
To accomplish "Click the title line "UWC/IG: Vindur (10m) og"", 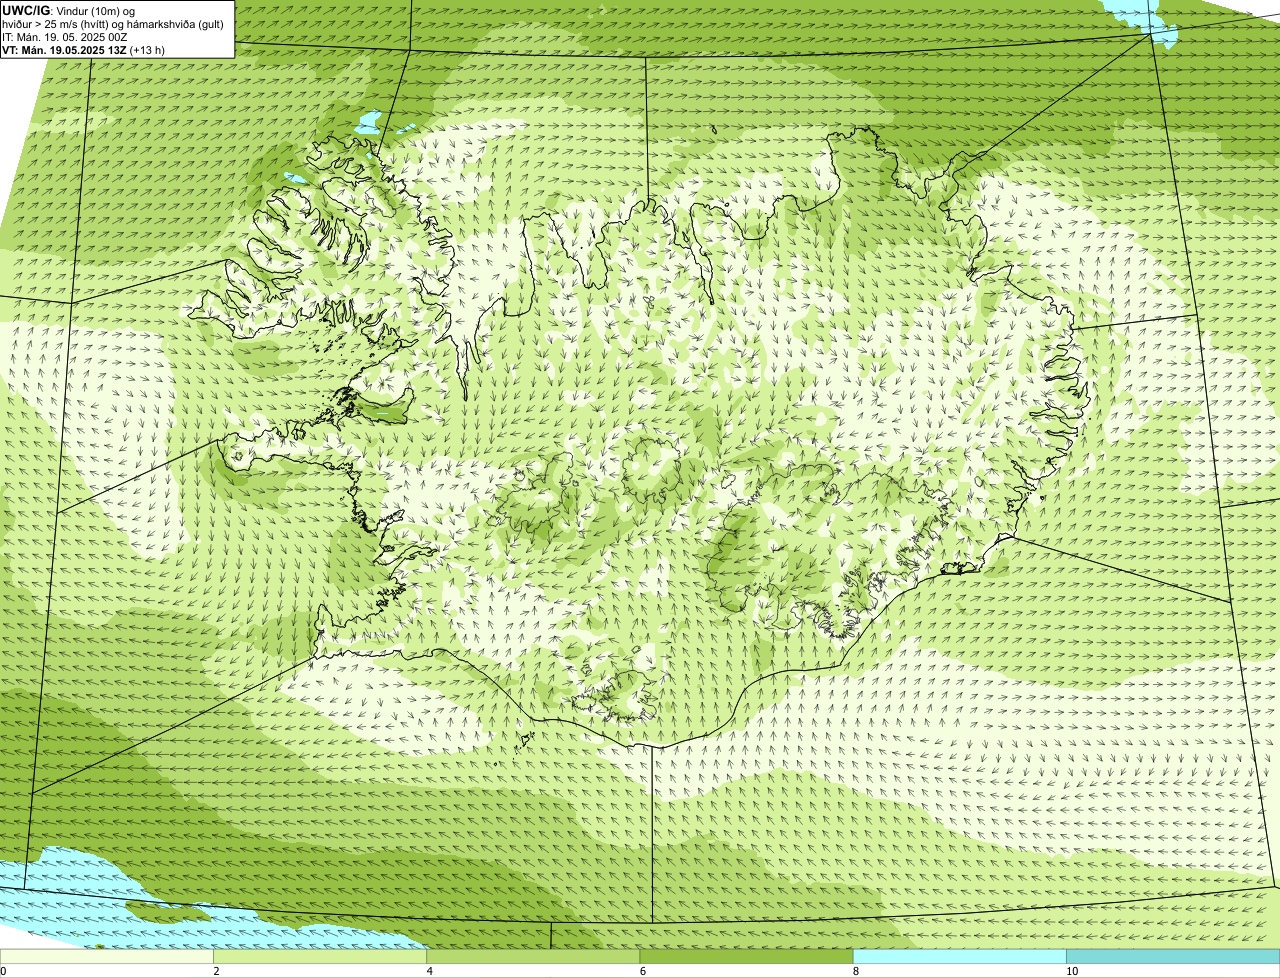I will tap(68, 10).
